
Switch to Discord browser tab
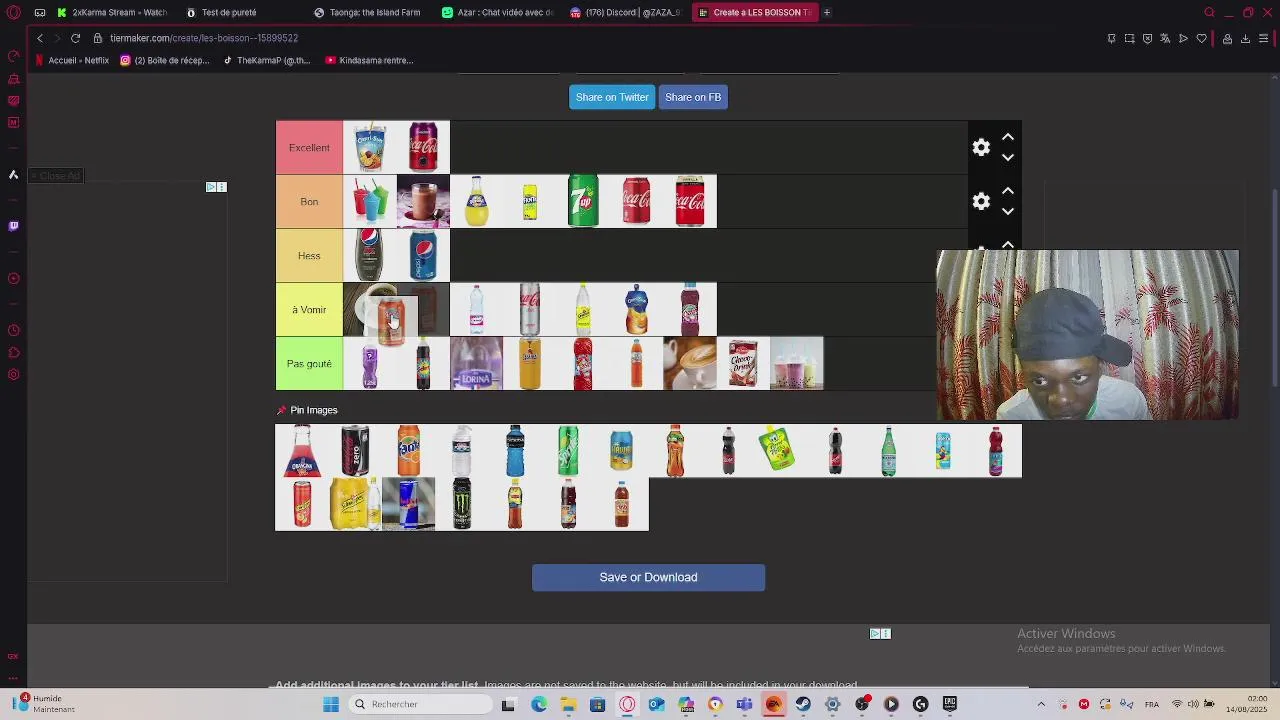[x=625, y=12]
